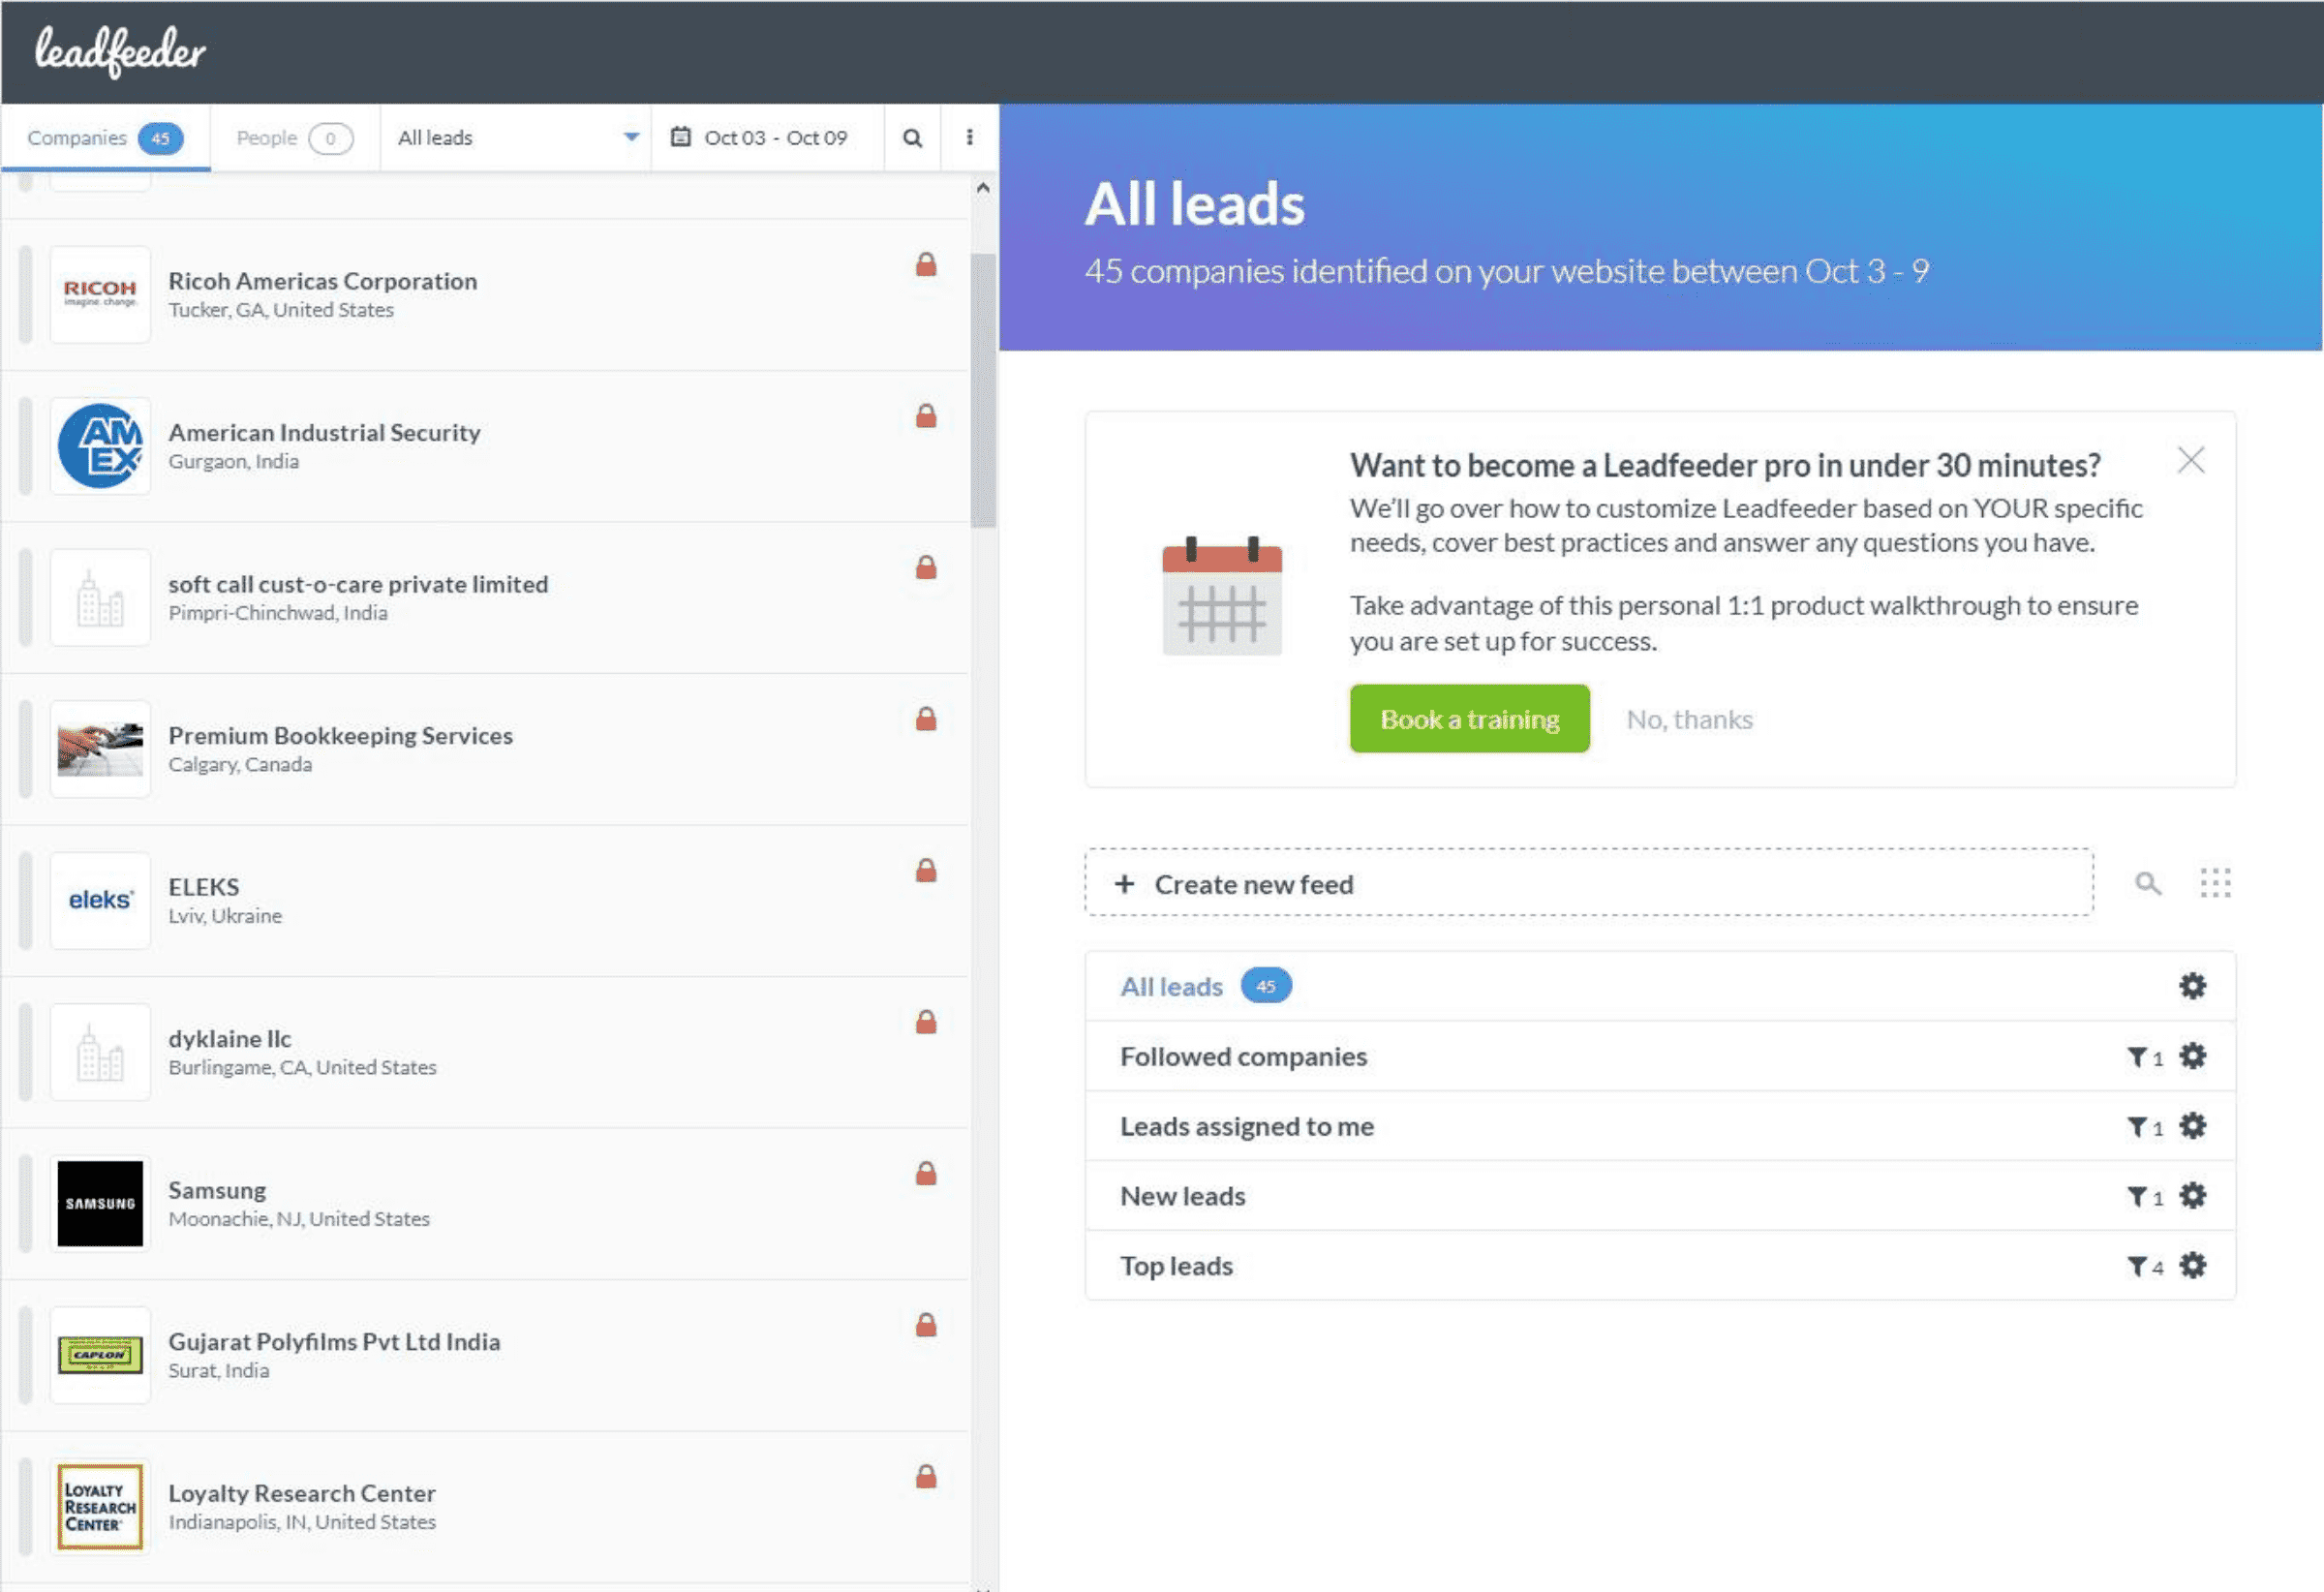2324x1592 pixels.
Task: Select company name ELEKS
Action: [204, 887]
